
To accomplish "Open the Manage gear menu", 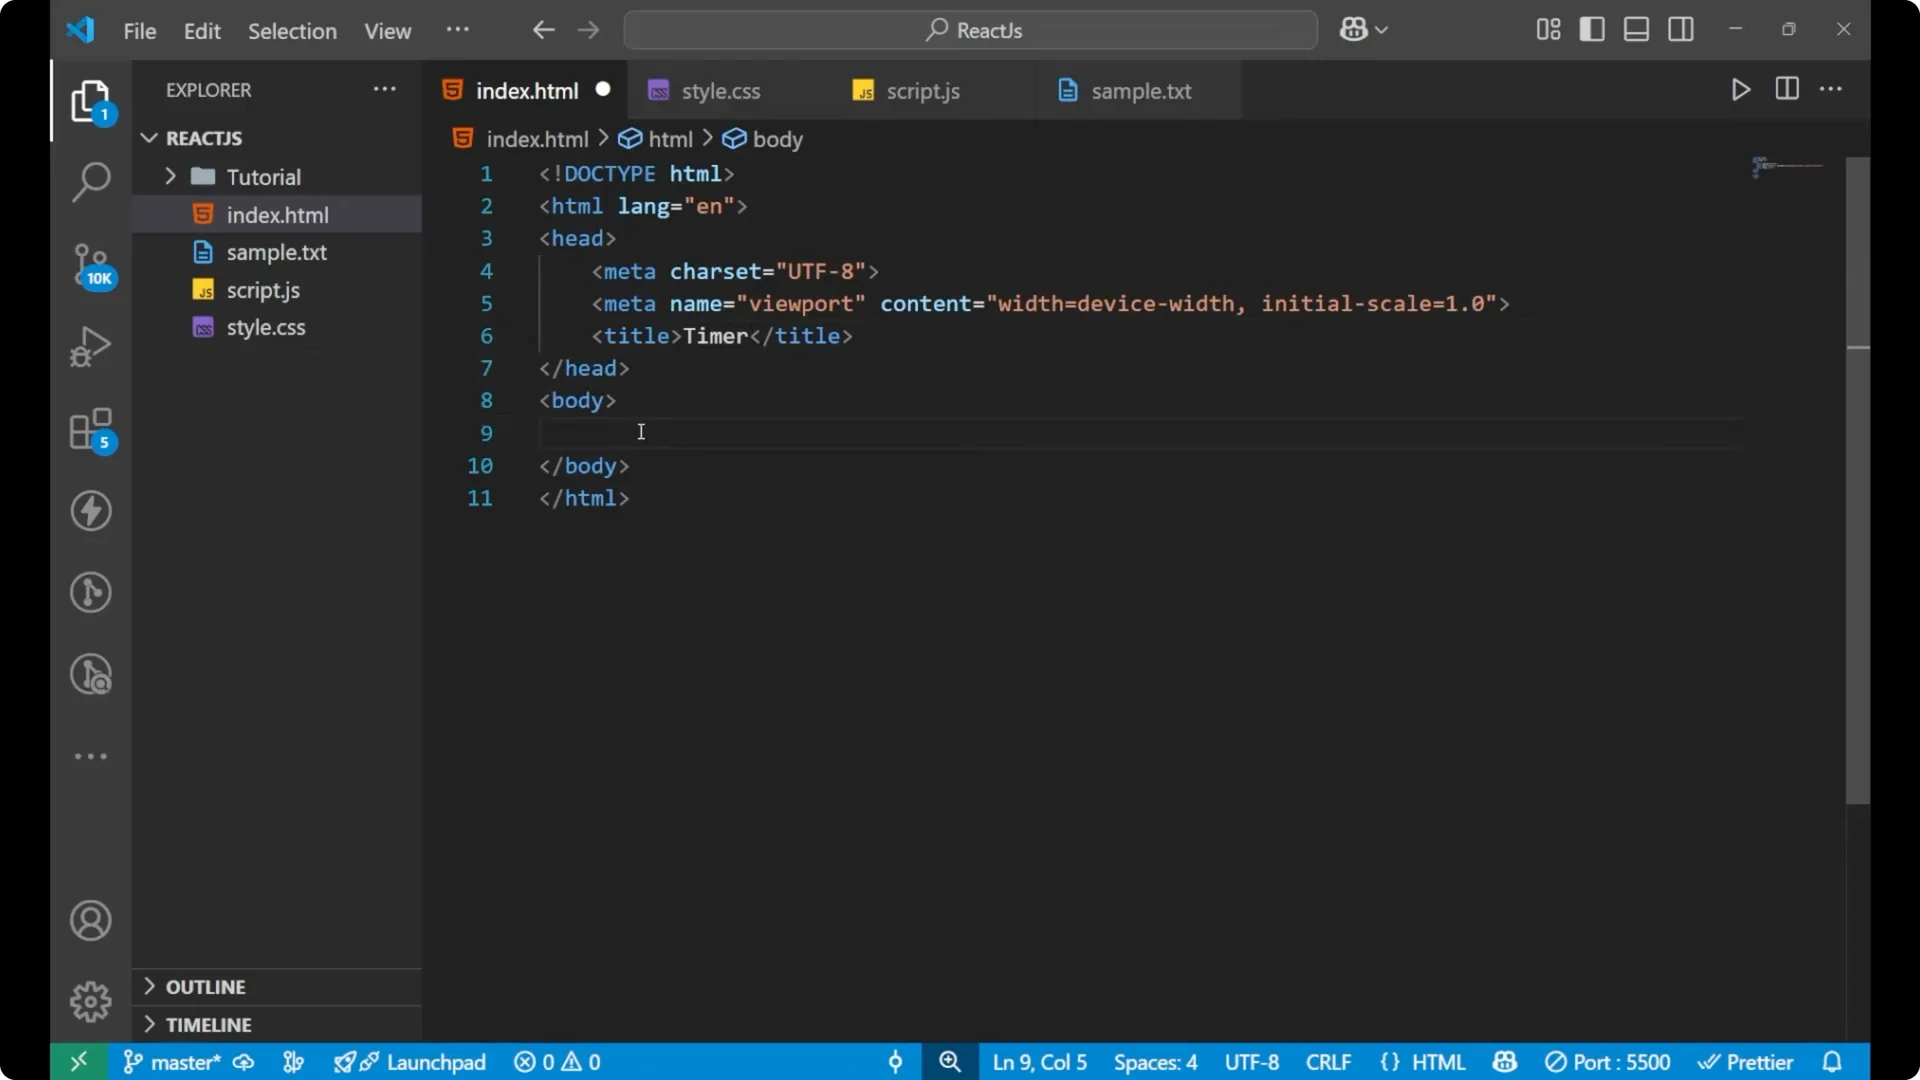I will 90,1002.
